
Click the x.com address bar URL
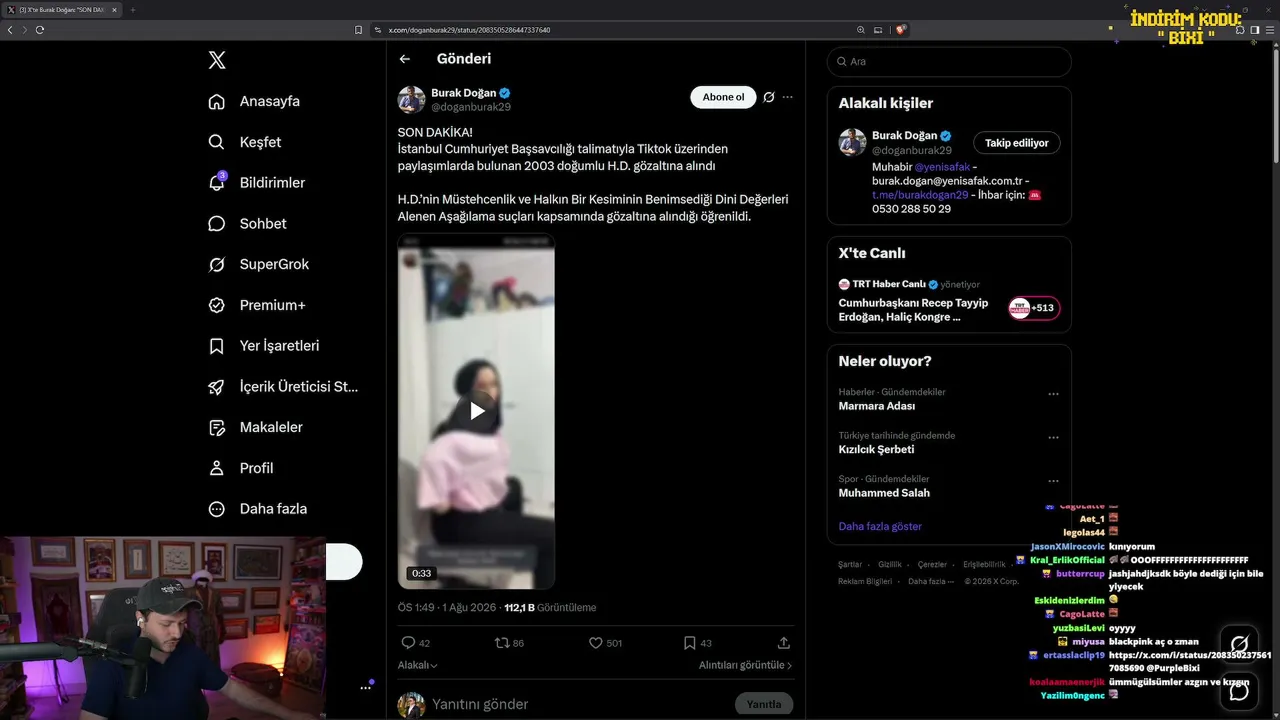coord(469,30)
